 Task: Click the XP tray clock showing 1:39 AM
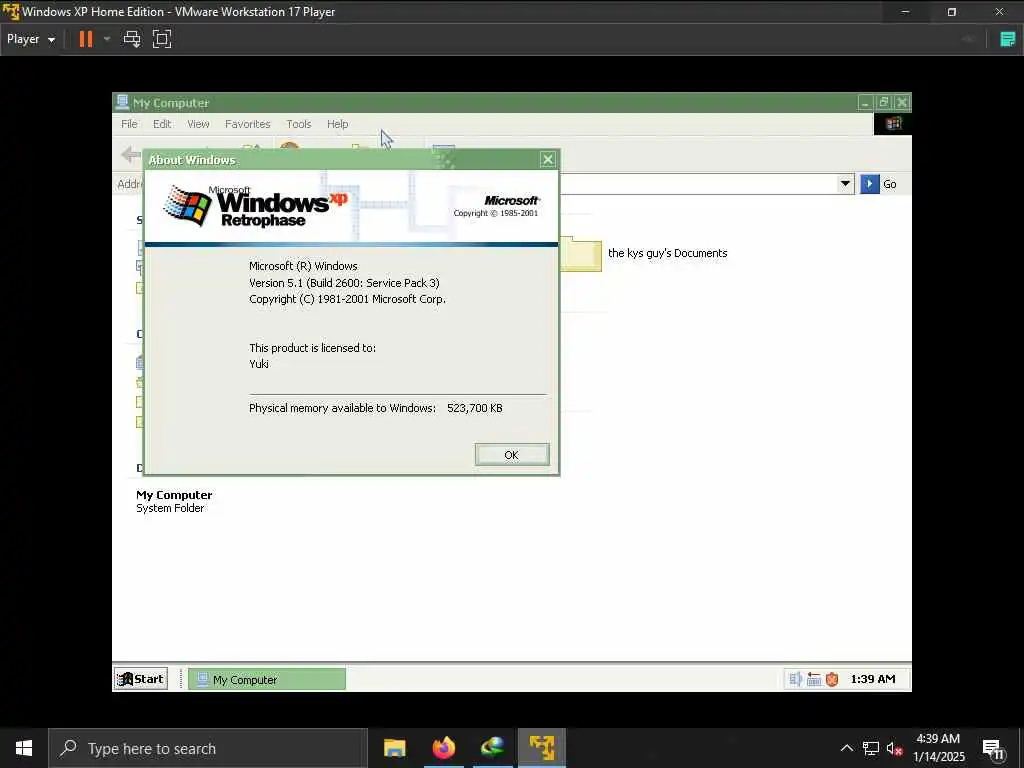point(872,679)
